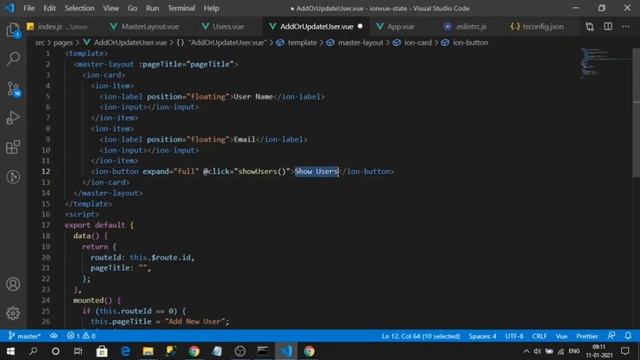Click the watch eye icon in status bar

[x=53, y=336]
